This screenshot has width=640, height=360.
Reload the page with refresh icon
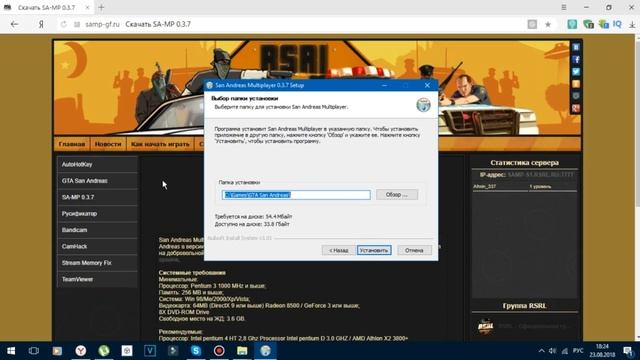(x=64, y=24)
